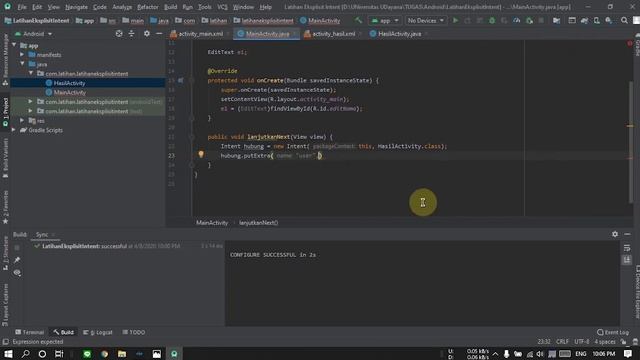The height and width of the screenshot is (360, 640).
Task: Open the app run configuration dropdown
Action: pos(384,20)
